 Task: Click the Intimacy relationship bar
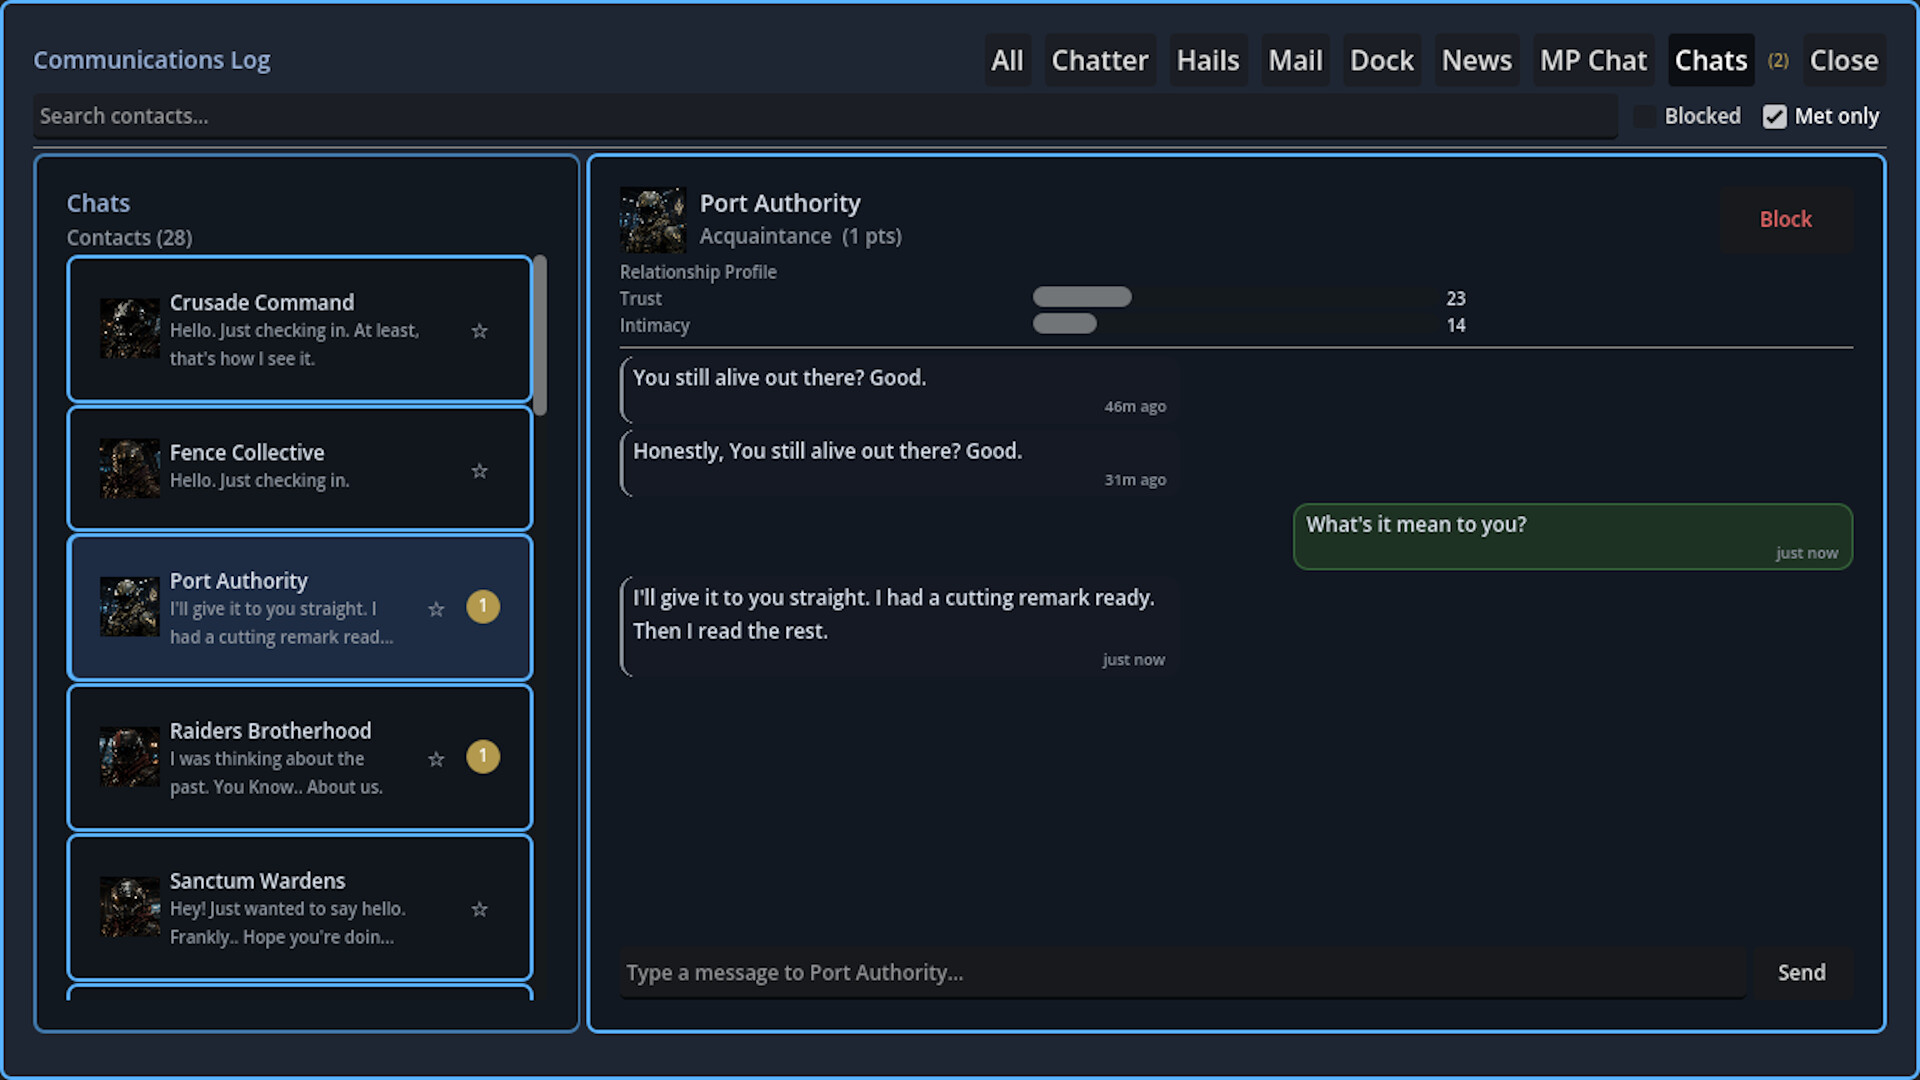(x=1235, y=324)
